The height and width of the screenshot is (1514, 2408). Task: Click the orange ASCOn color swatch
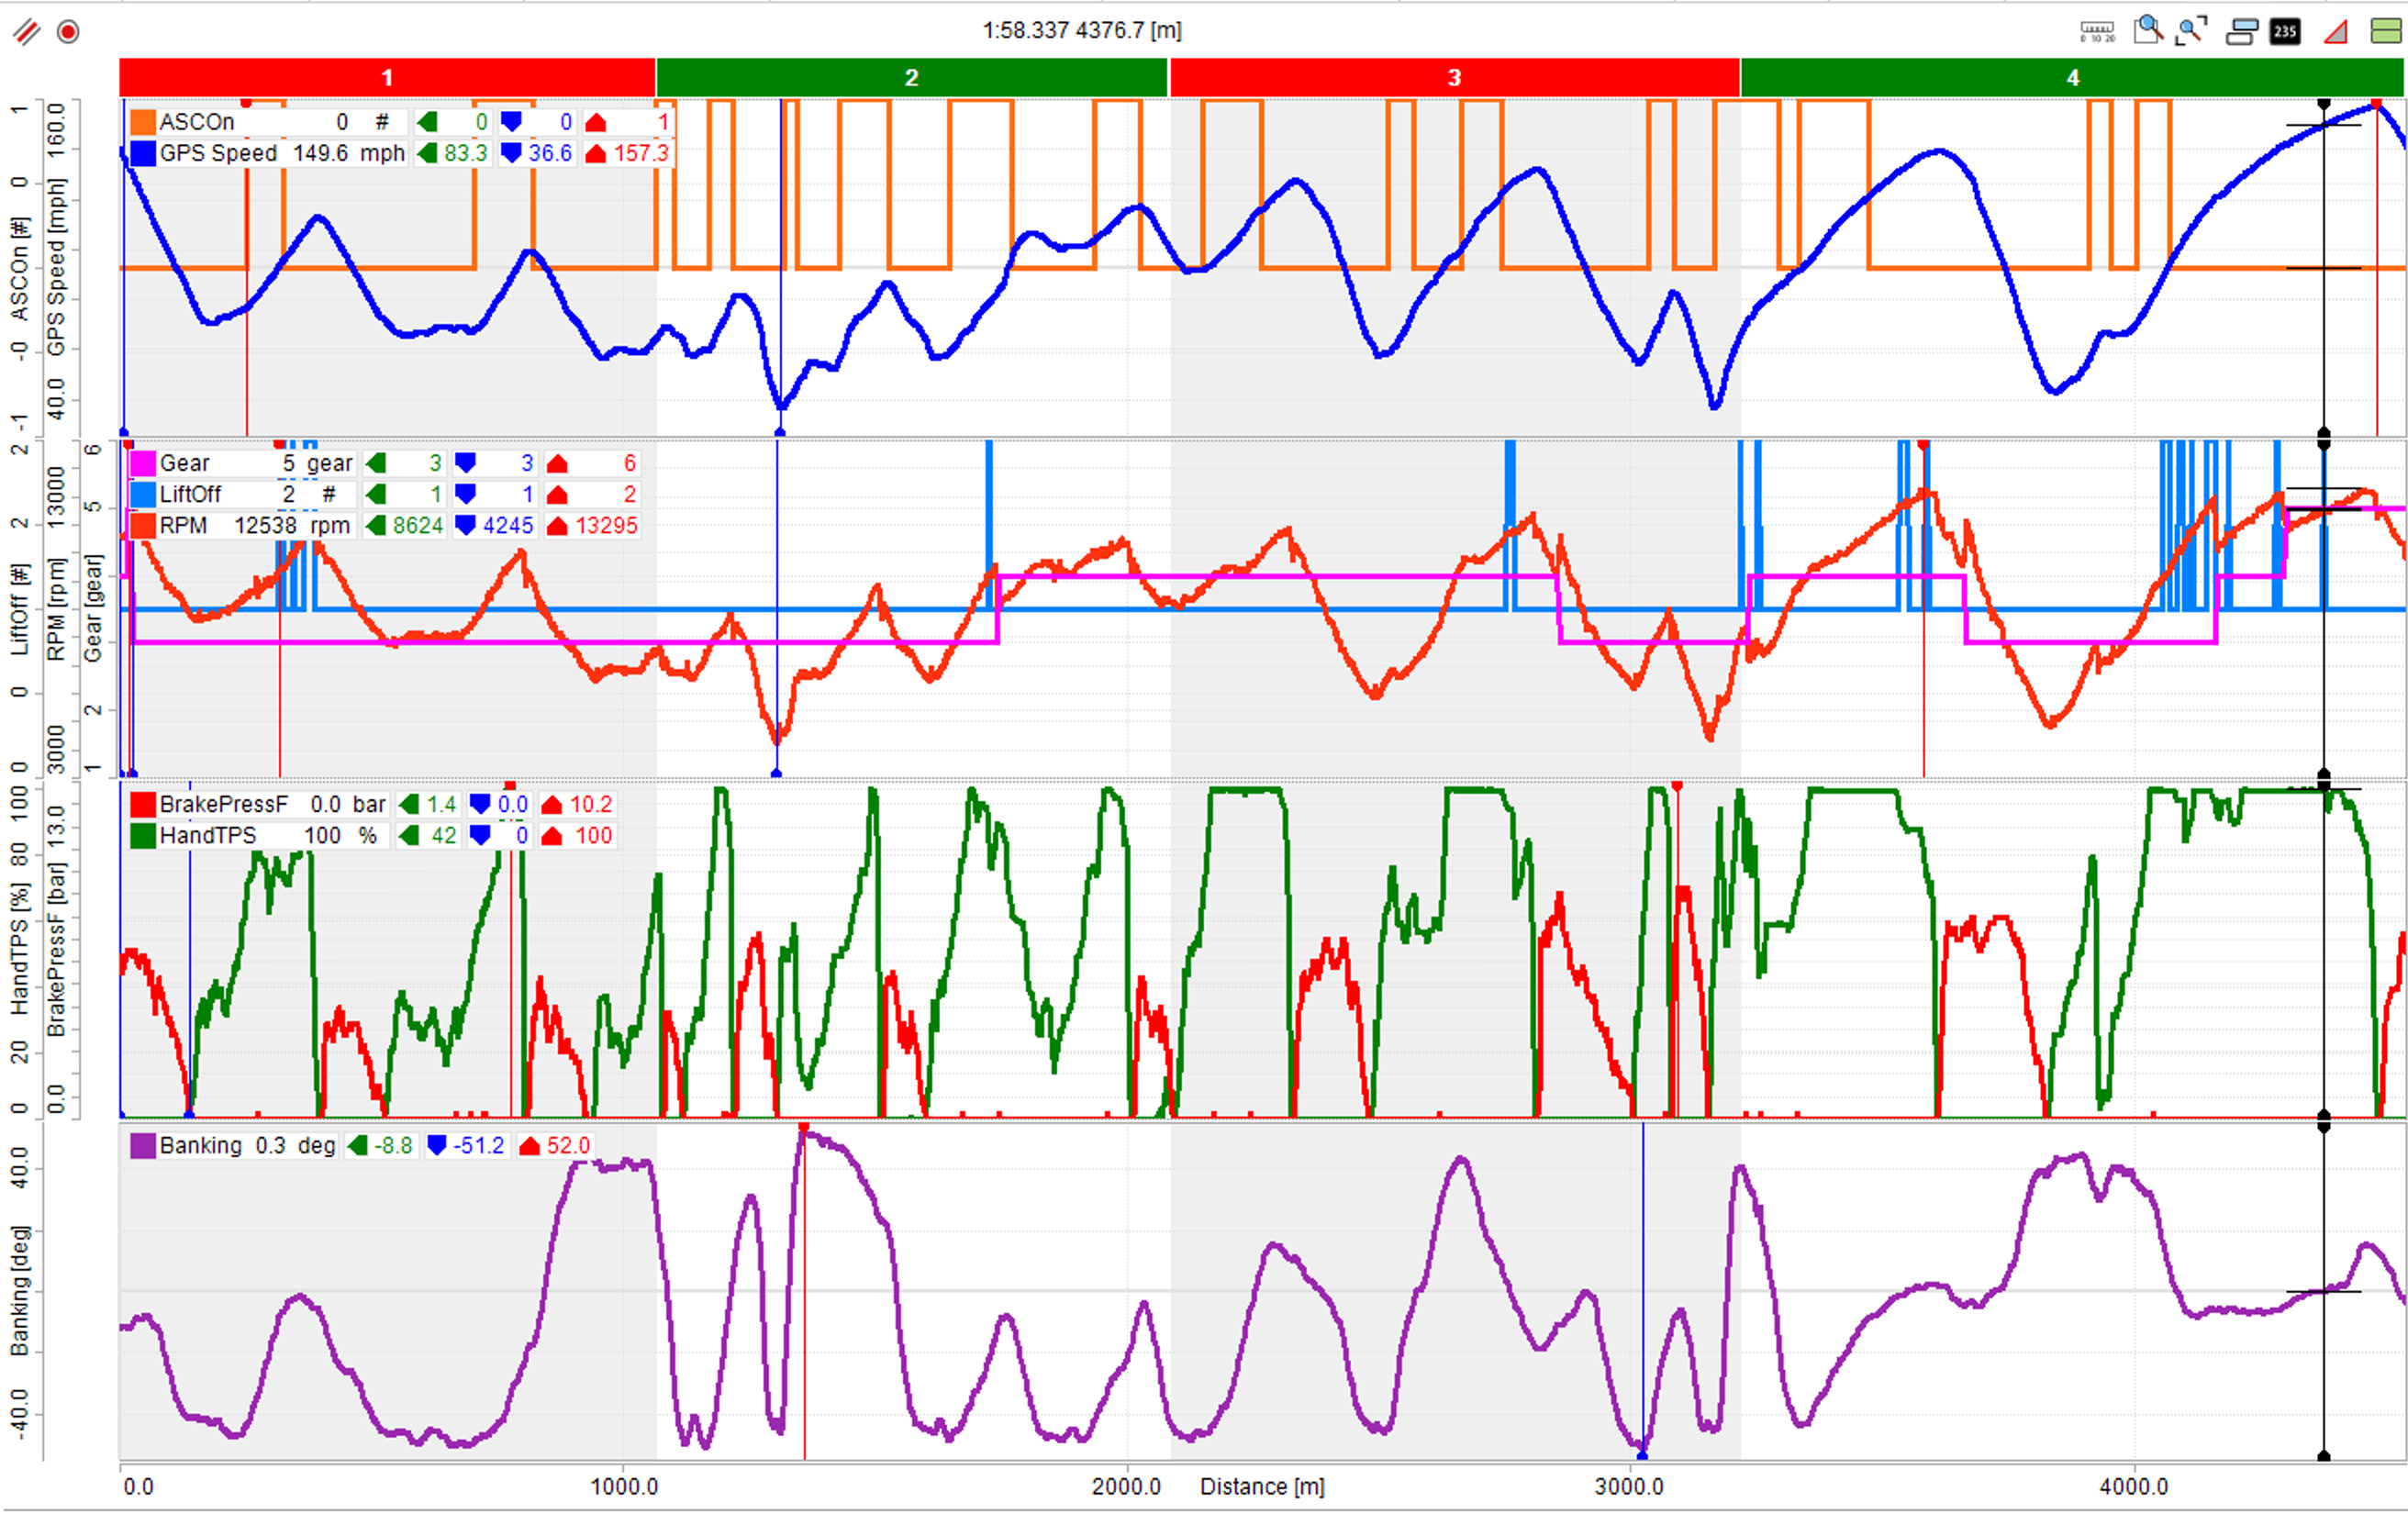[x=143, y=122]
